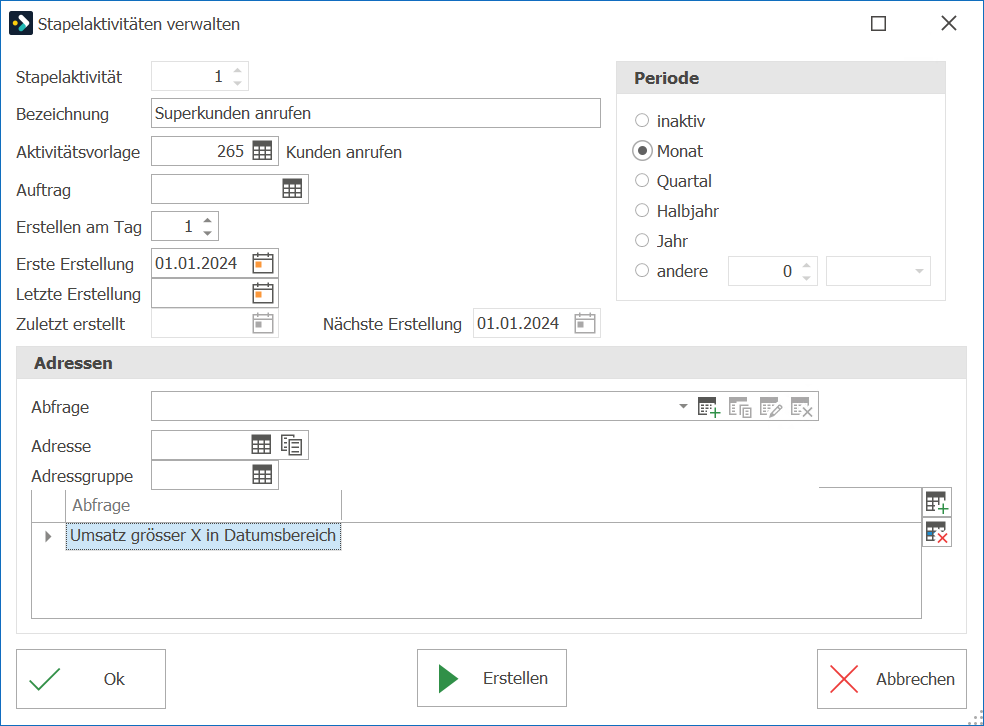
Task: Open calendar for Letzte Erstellung
Action: coord(262,294)
